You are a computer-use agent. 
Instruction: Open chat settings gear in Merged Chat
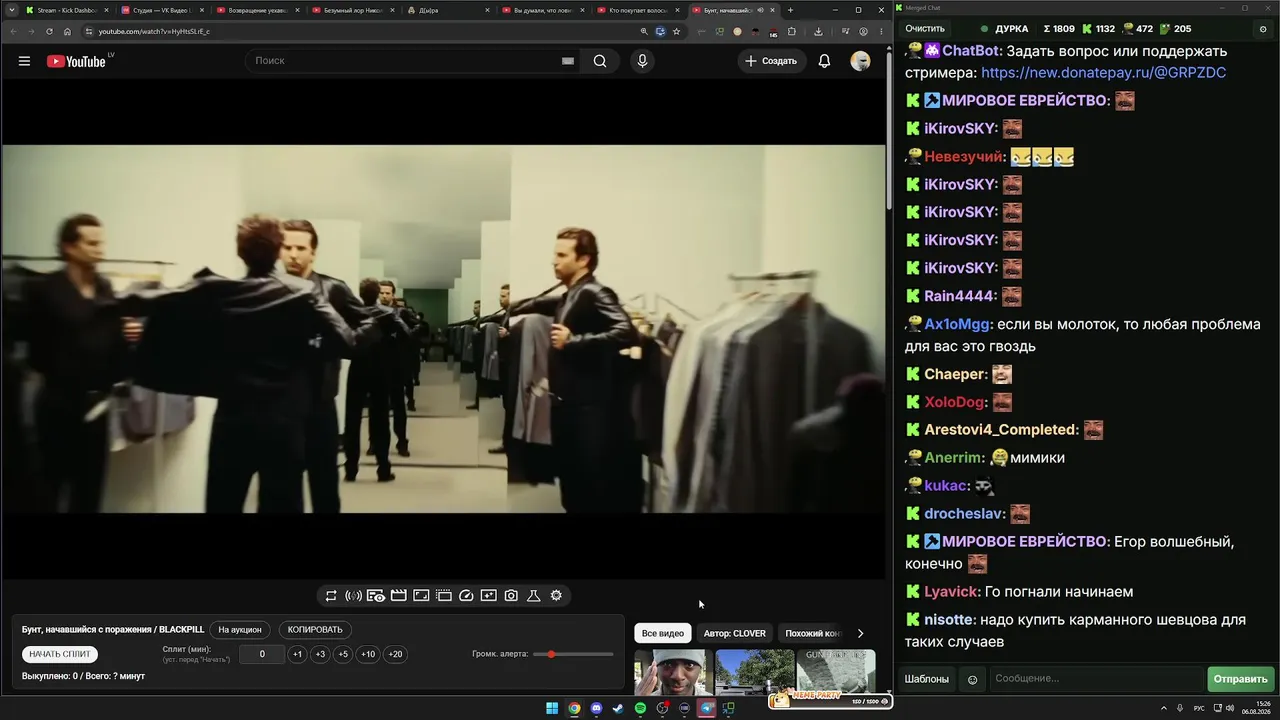(1264, 29)
